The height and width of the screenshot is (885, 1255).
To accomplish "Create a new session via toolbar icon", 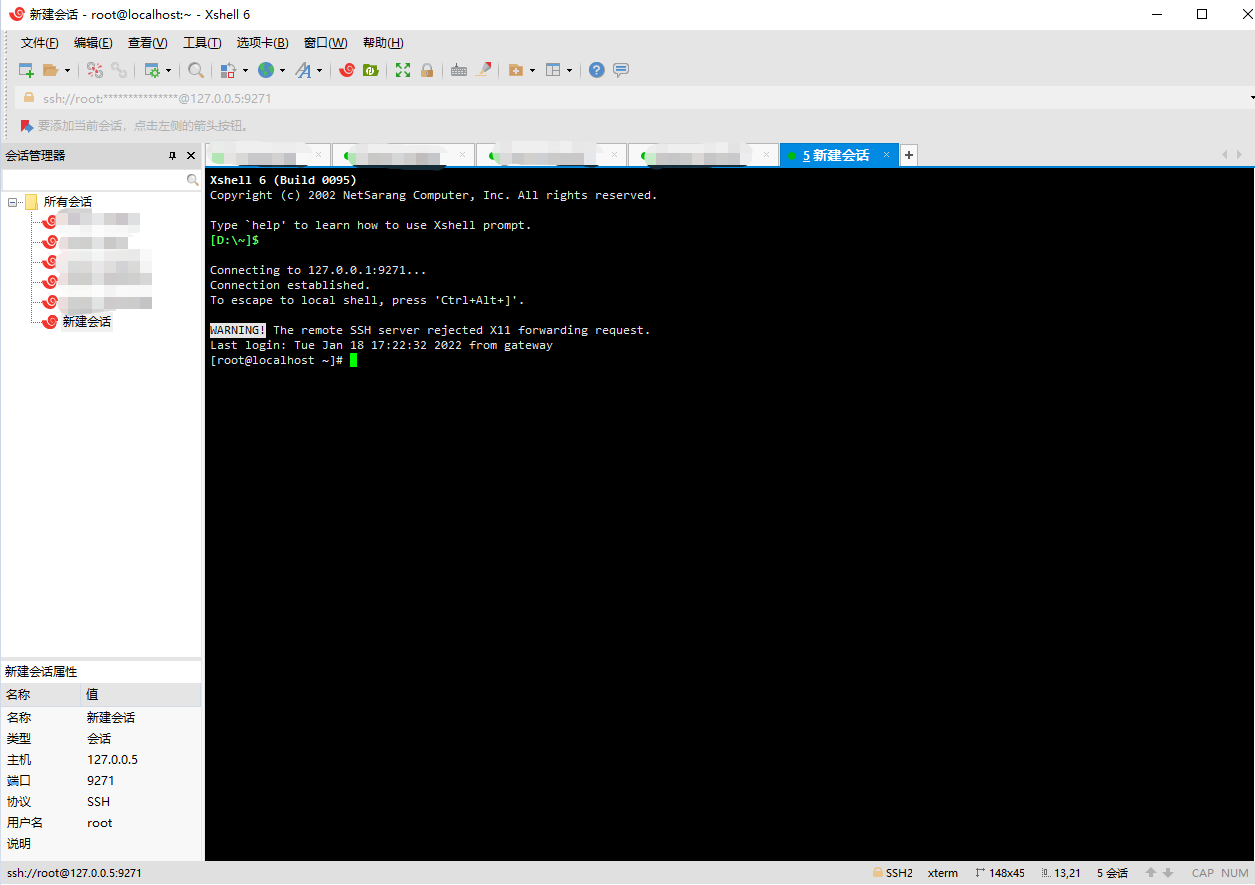I will pyautogui.click(x=27, y=70).
